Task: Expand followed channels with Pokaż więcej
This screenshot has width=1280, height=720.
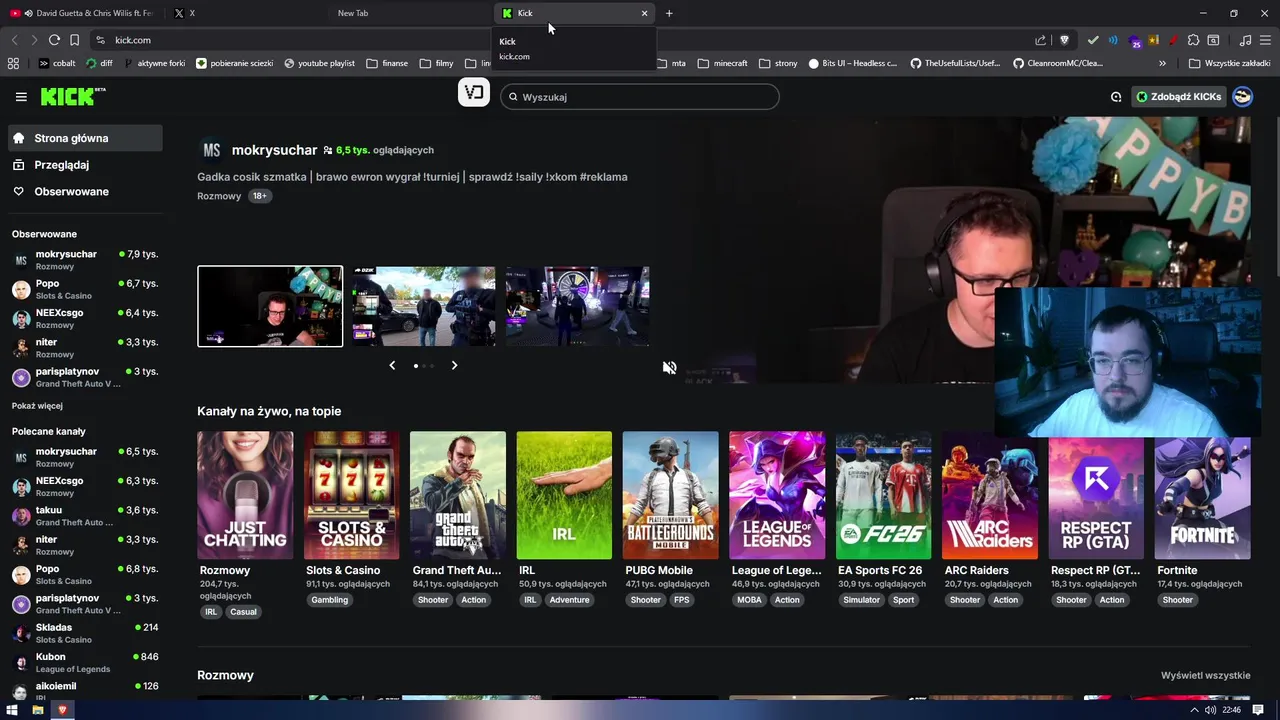Action: point(37,406)
